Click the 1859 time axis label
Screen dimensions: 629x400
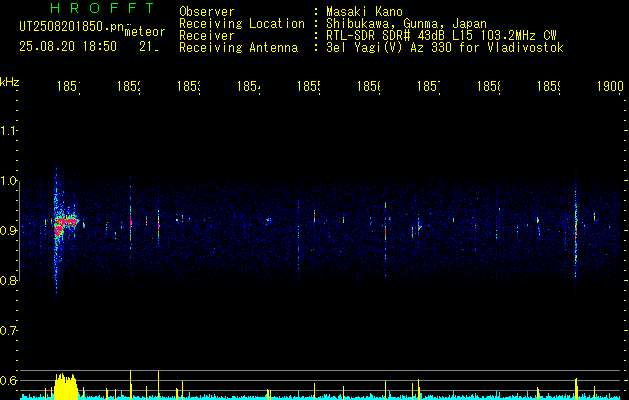549,87
